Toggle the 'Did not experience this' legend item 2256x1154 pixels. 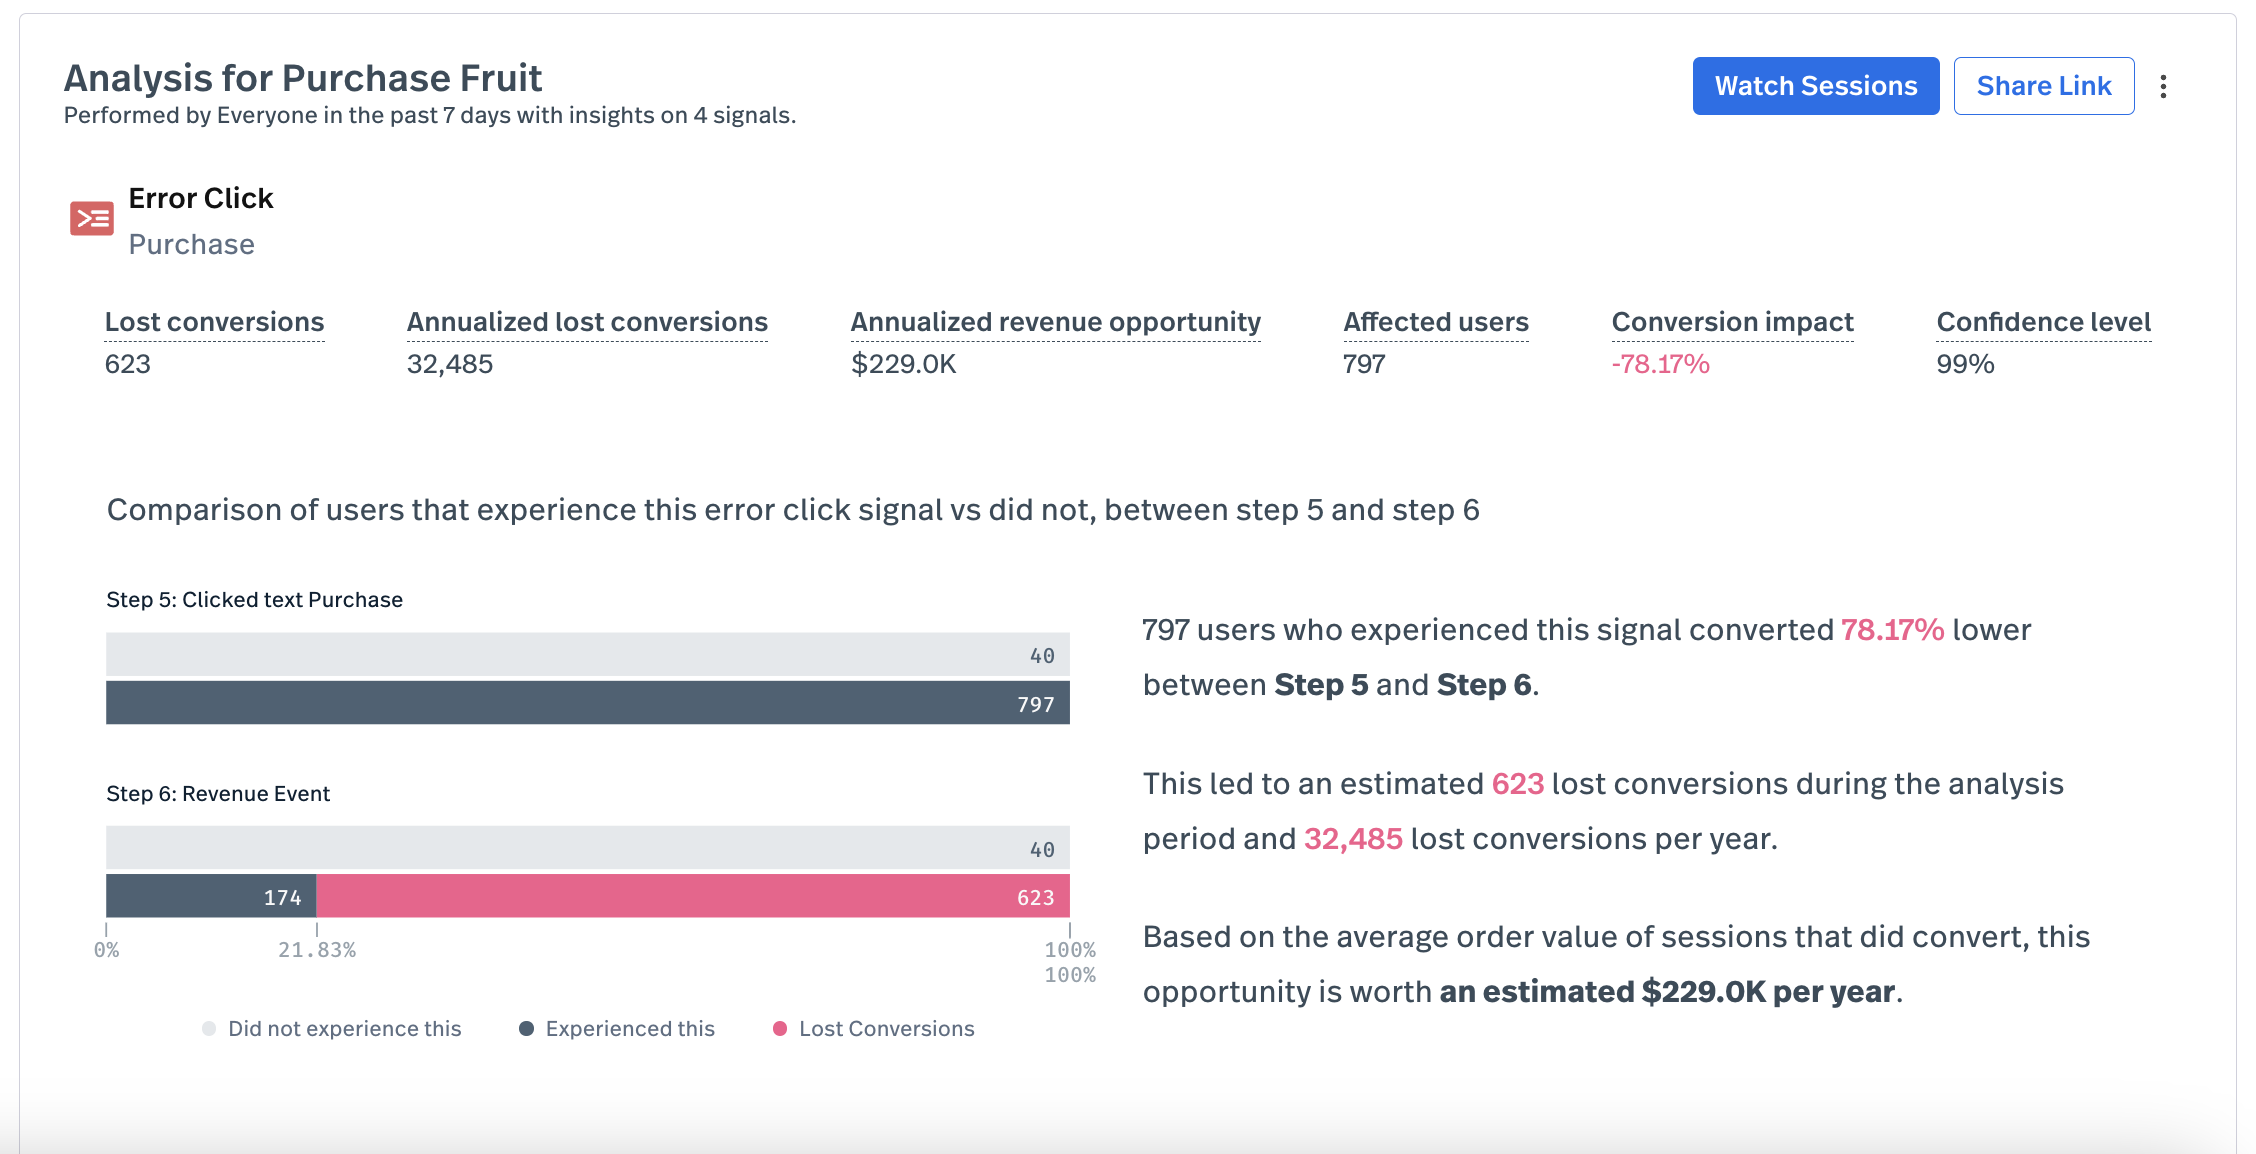[344, 1029]
